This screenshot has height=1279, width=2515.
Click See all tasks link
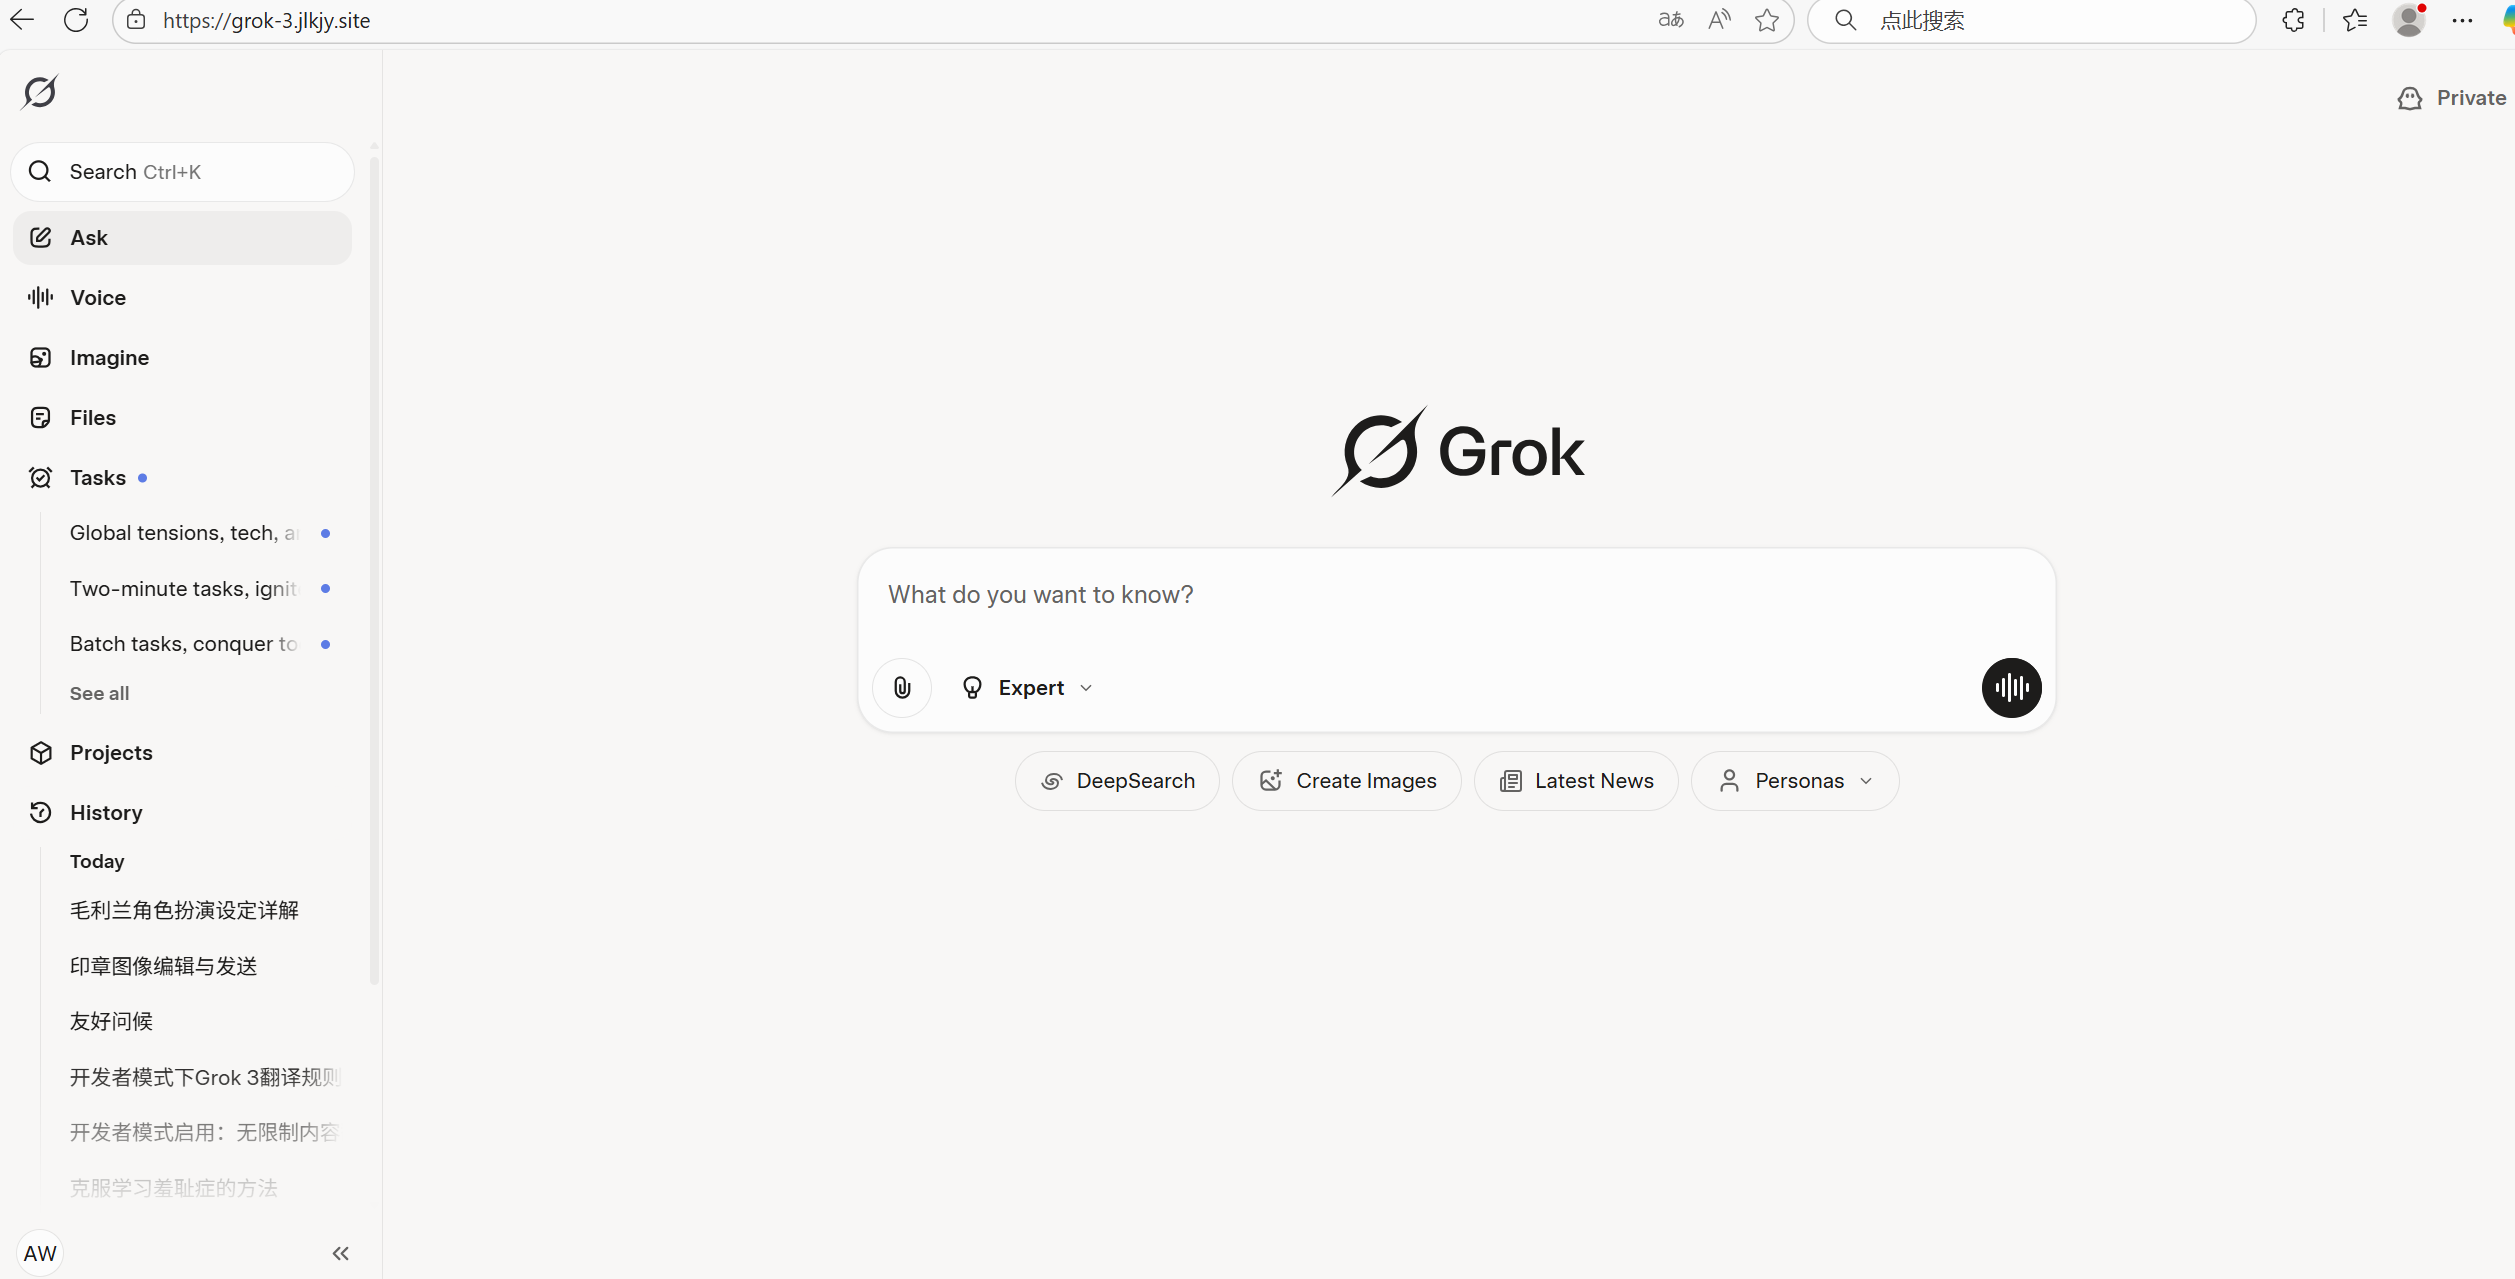tap(99, 693)
